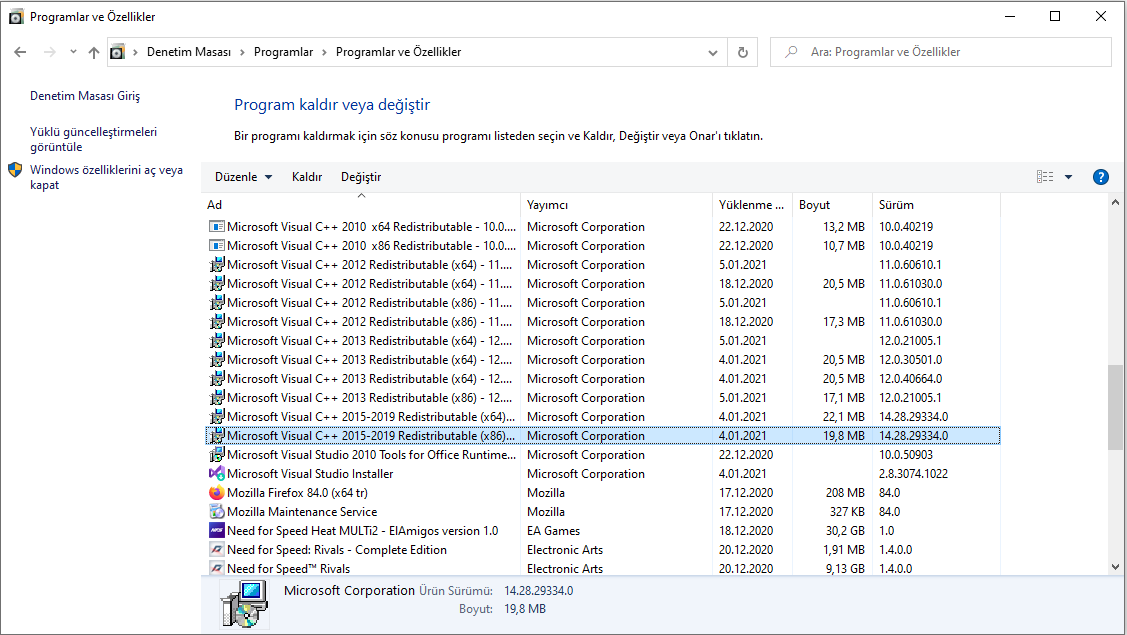
Task: Click the EA Games publisher cell
Action: (553, 531)
